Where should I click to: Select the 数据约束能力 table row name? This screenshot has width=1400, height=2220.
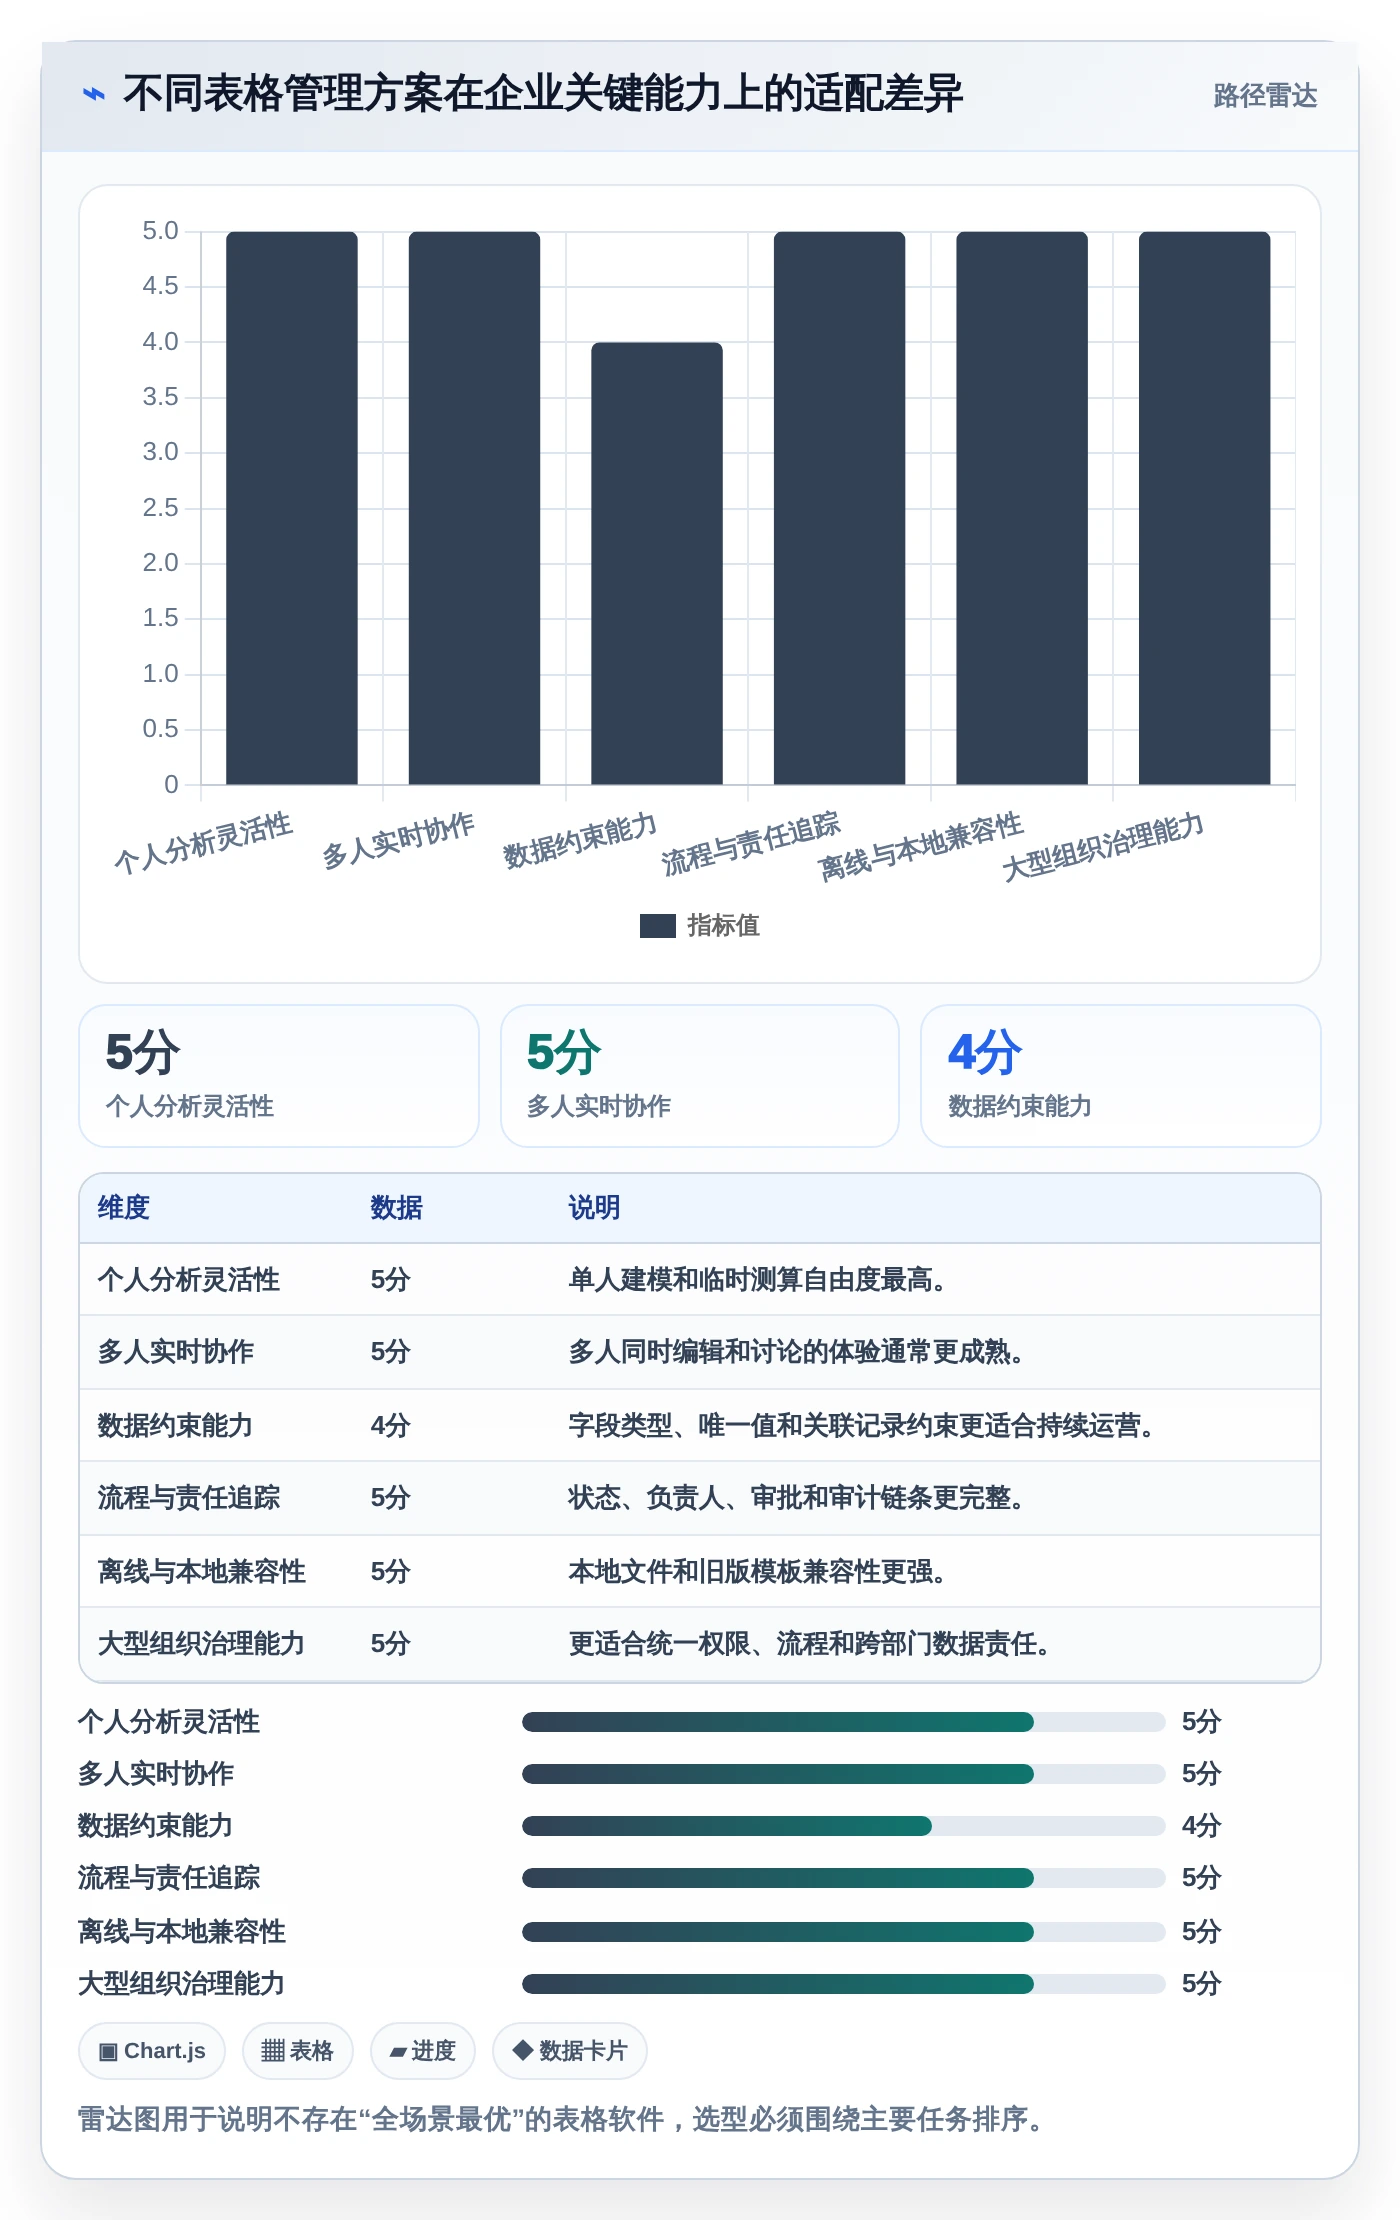[x=175, y=1426]
